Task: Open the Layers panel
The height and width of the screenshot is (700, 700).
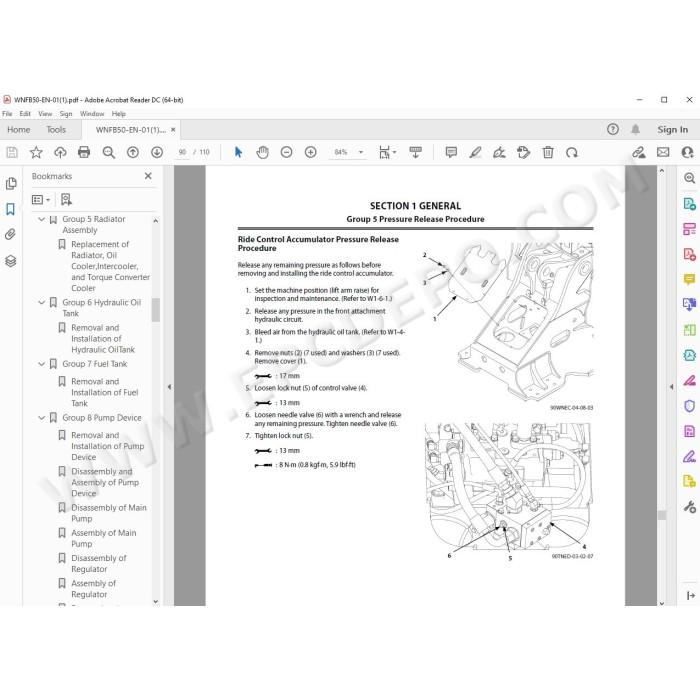Action: coord(11,261)
